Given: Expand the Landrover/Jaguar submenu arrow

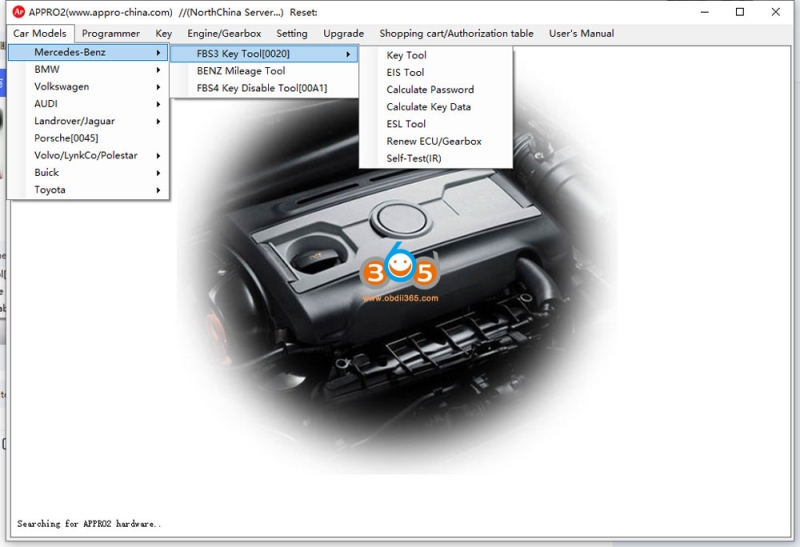Looking at the screenshot, I should click(159, 121).
